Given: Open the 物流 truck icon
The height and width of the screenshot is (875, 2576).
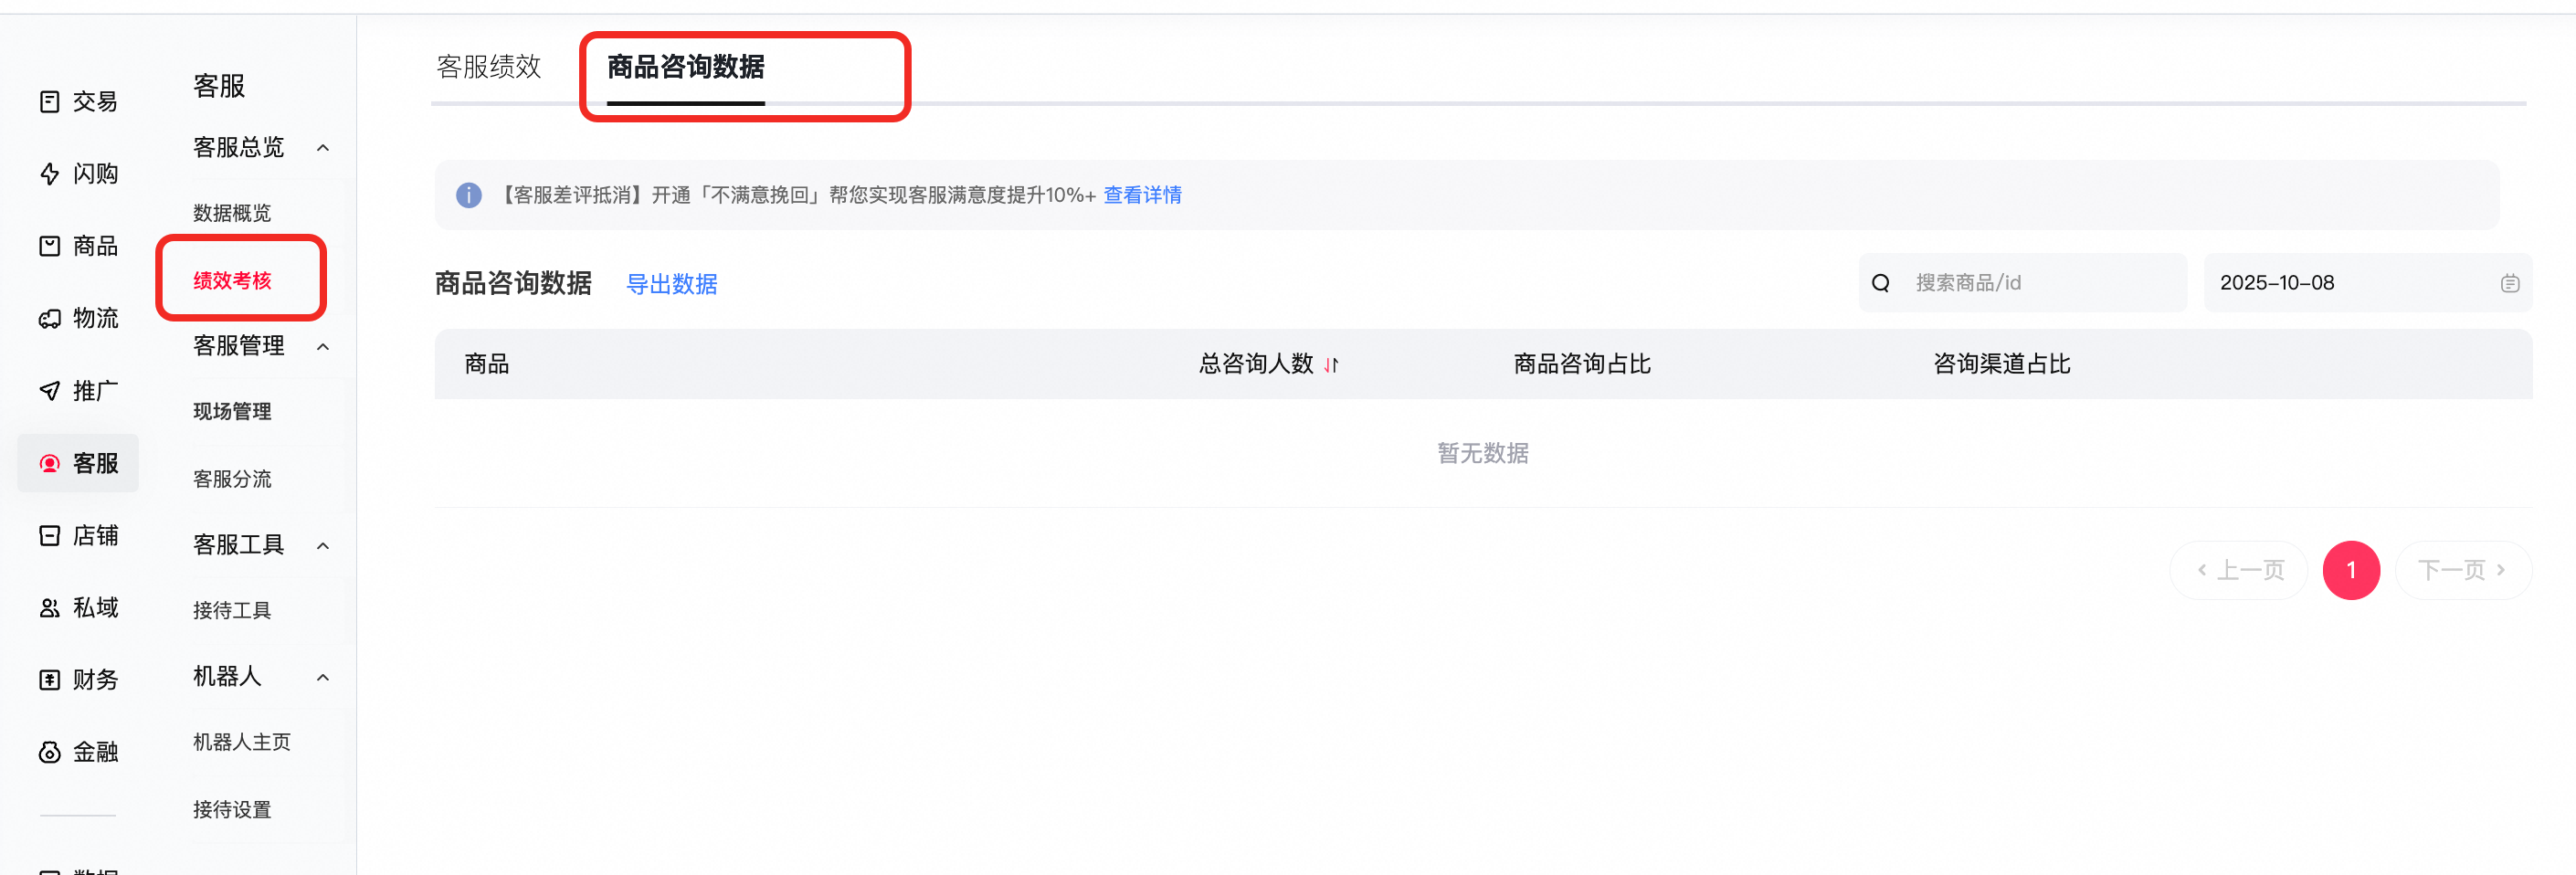Looking at the screenshot, I should pyautogui.click(x=49, y=319).
